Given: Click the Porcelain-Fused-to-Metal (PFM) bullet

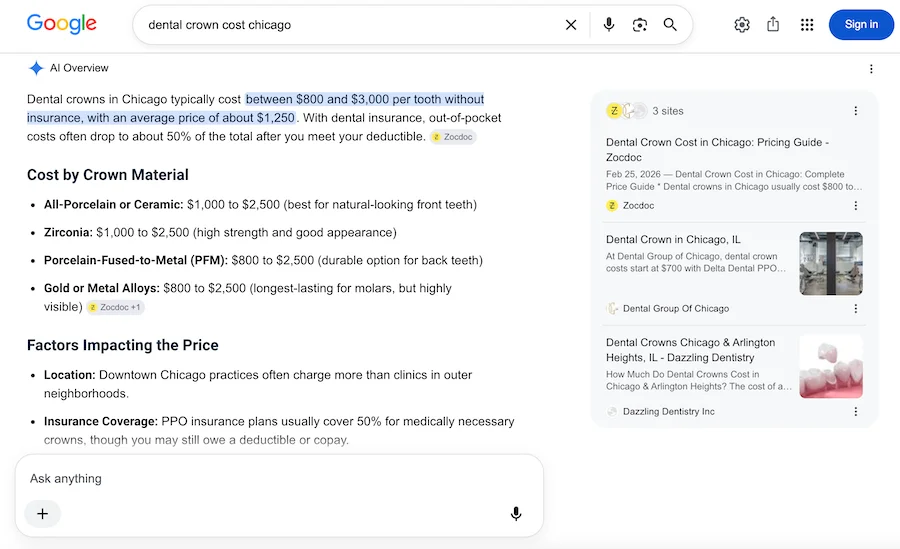Looking at the screenshot, I should pyautogui.click(x=263, y=260).
